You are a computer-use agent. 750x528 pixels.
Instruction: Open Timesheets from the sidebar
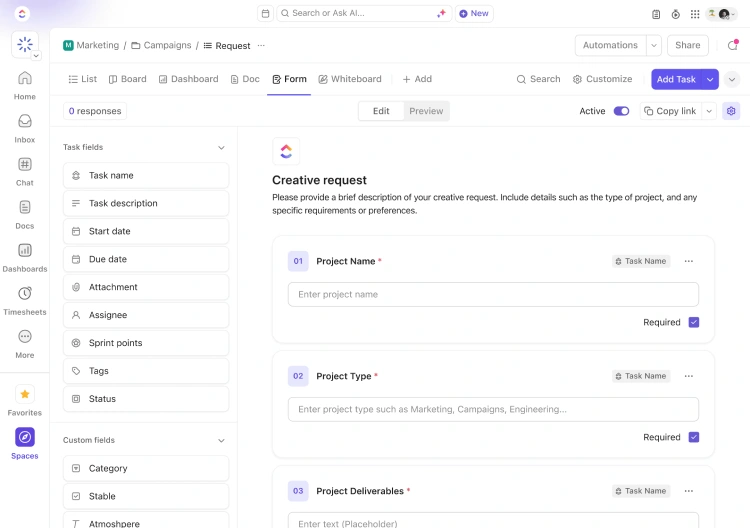point(25,294)
